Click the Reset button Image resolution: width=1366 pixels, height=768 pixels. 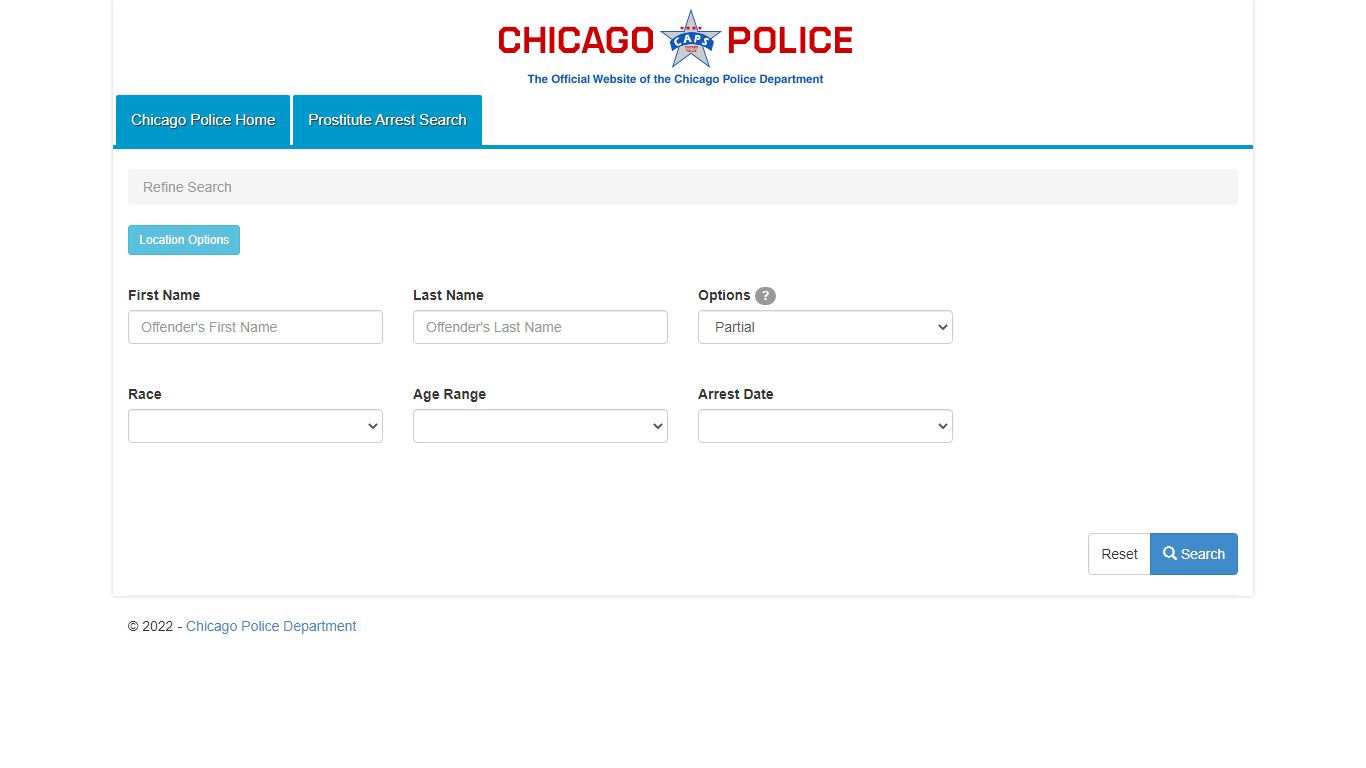click(1119, 554)
